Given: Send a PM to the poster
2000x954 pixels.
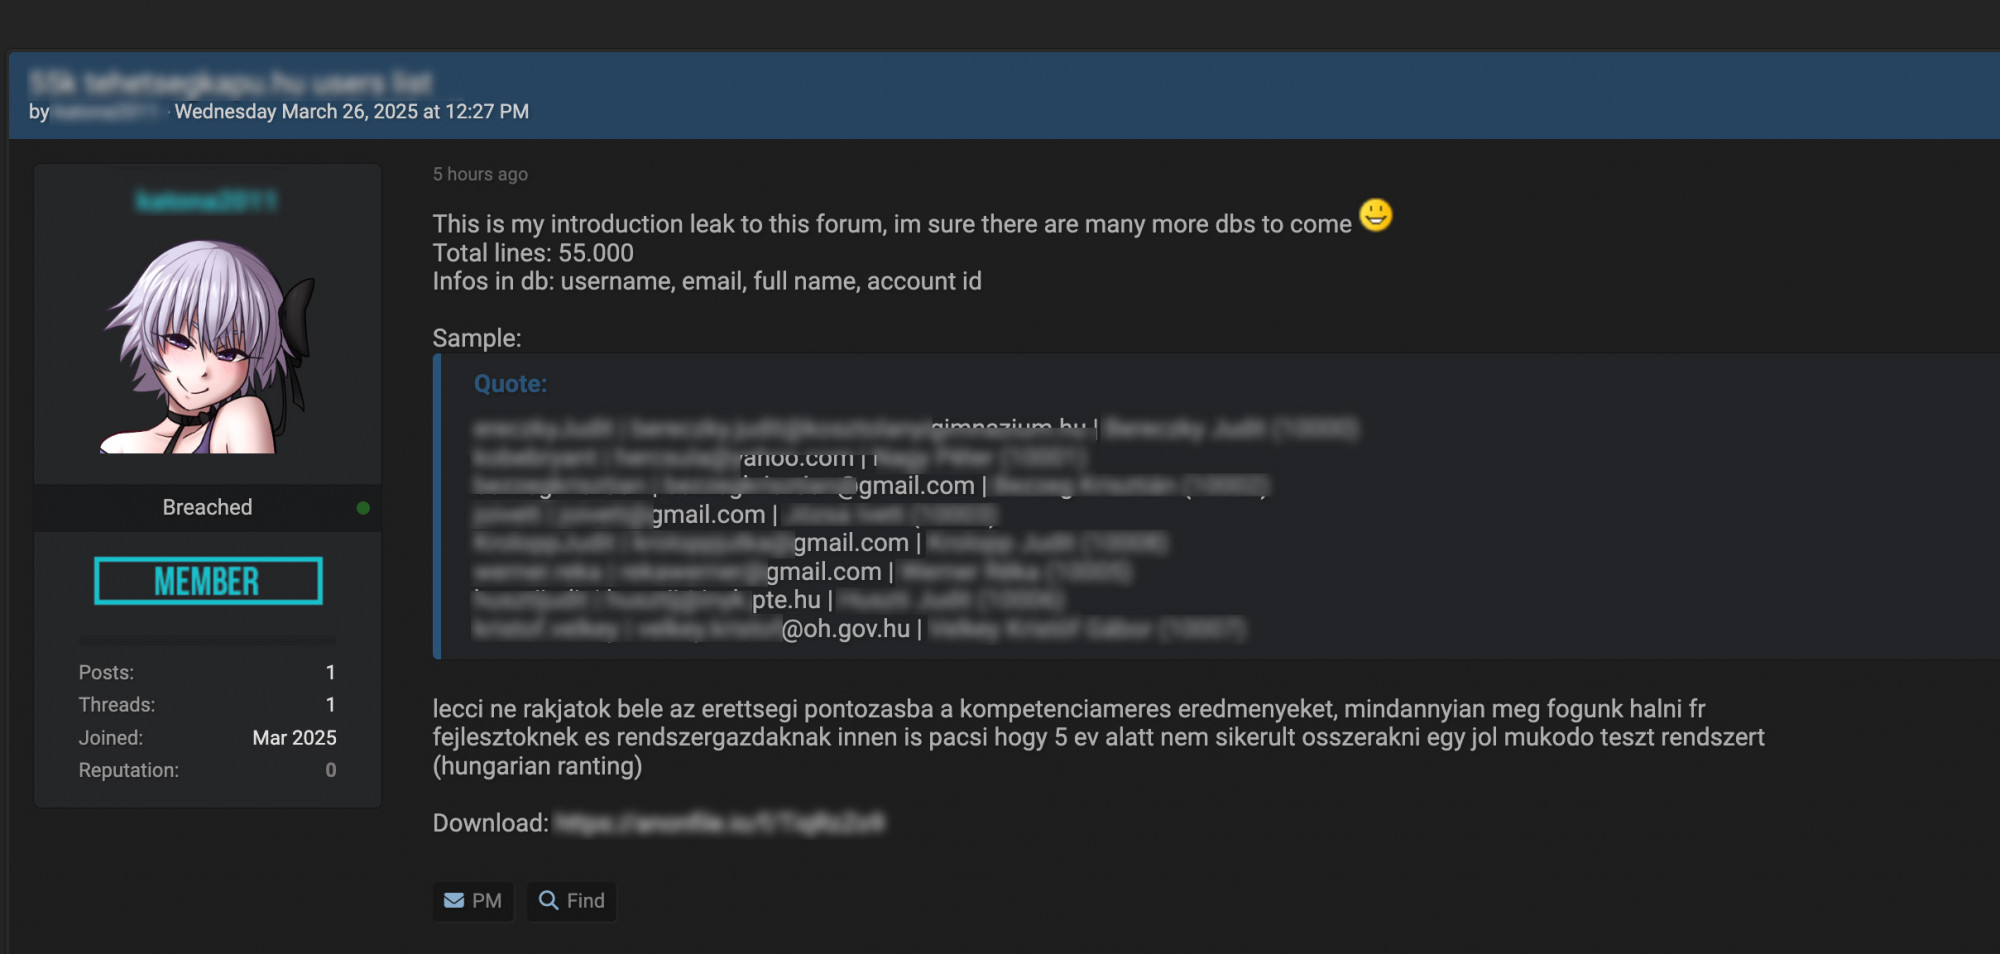Looking at the screenshot, I should [473, 901].
